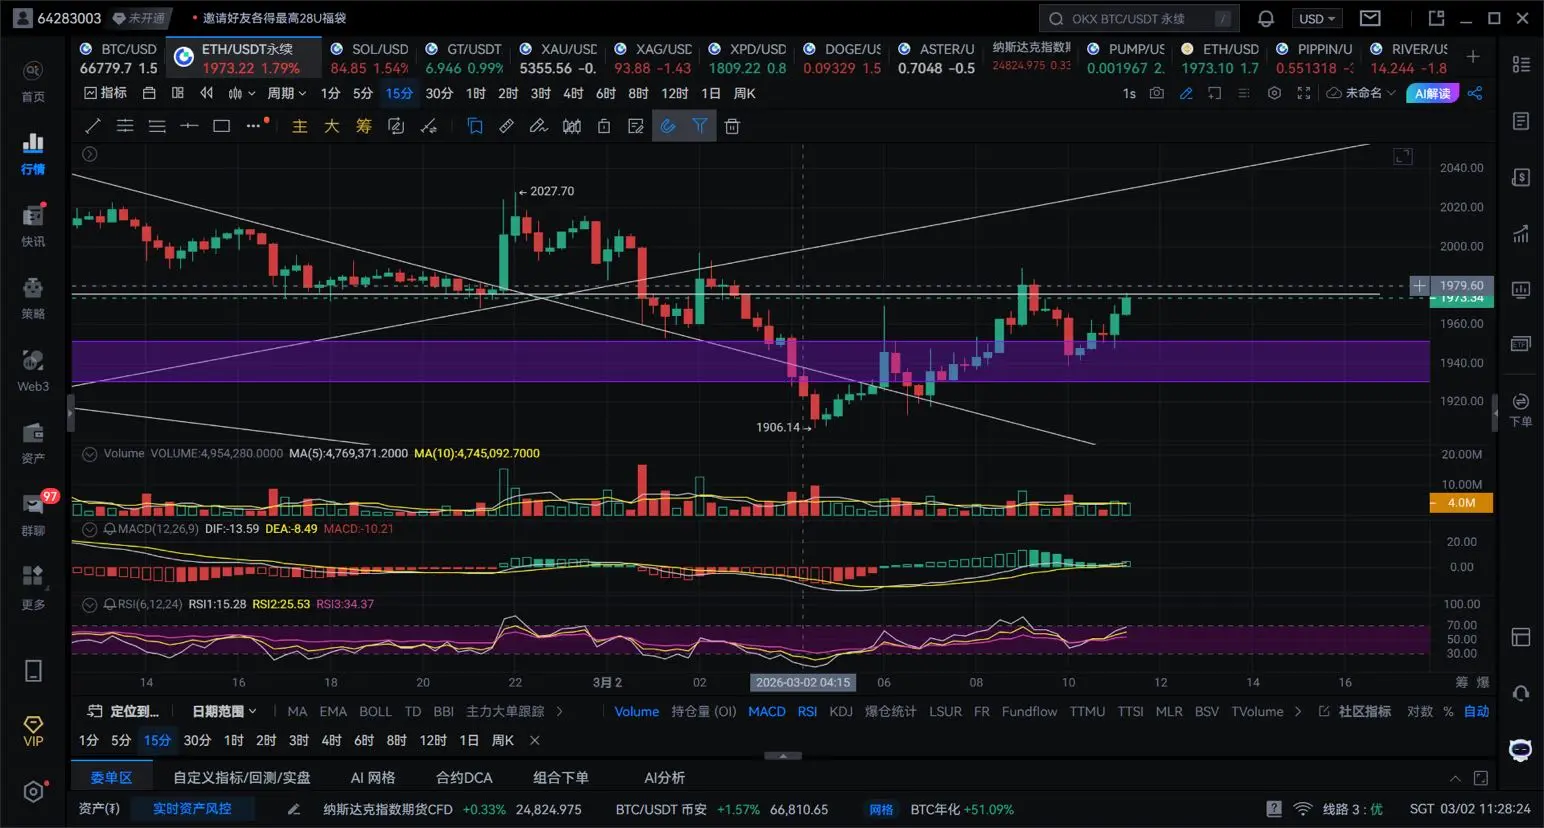Image resolution: width=1544 pixels, height=828 pixels.
Task: Click the purple price zone band
Action: 751,361
